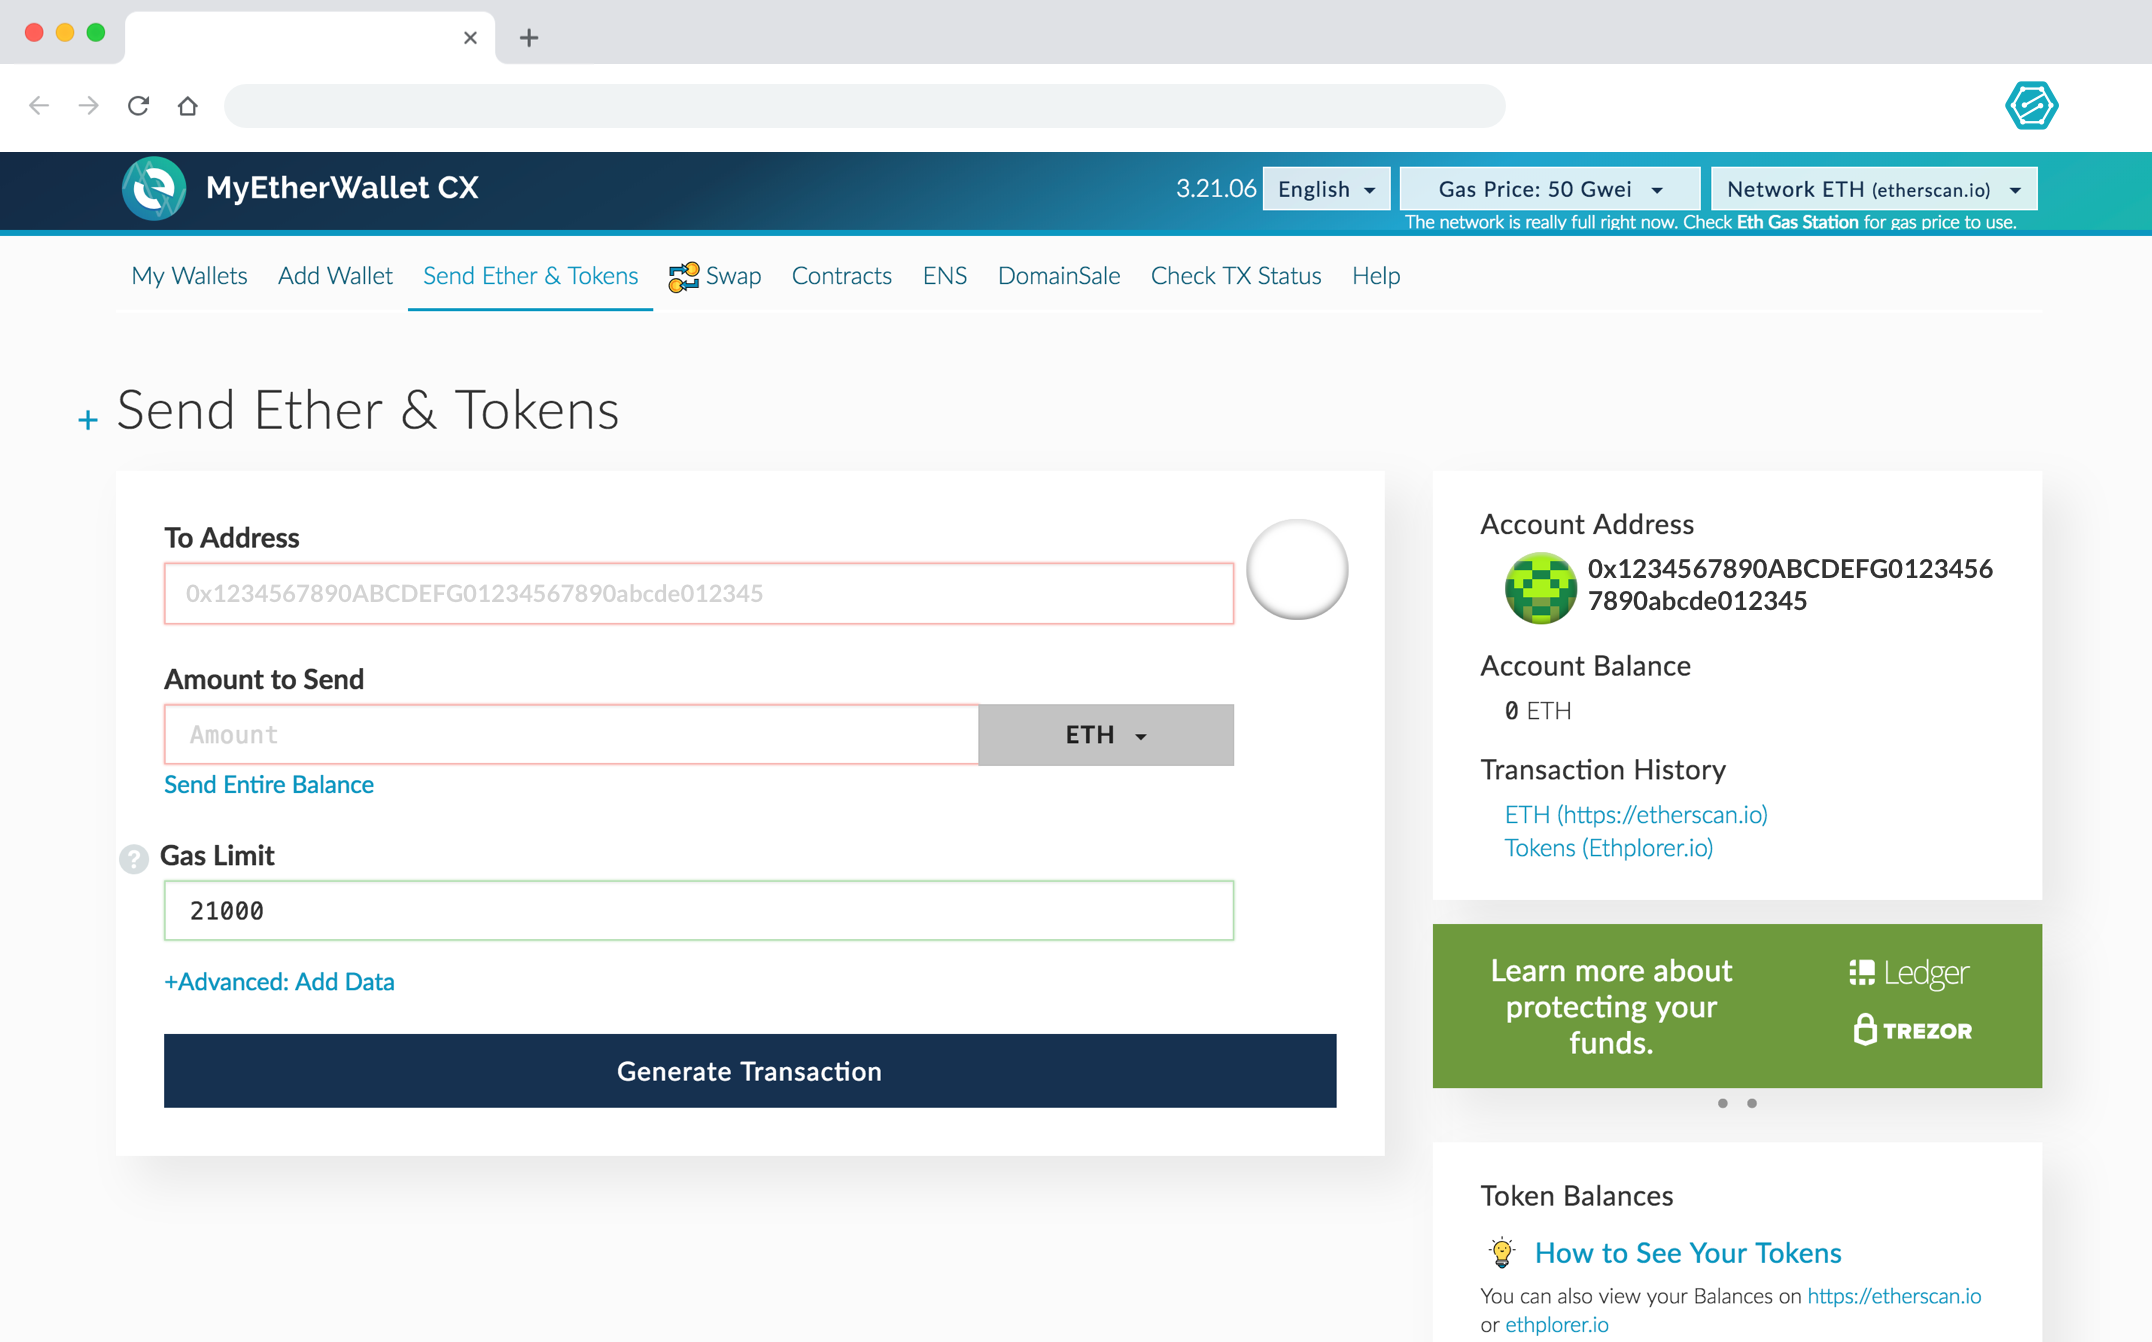Click the browser URL address bar

click(864, 105)
